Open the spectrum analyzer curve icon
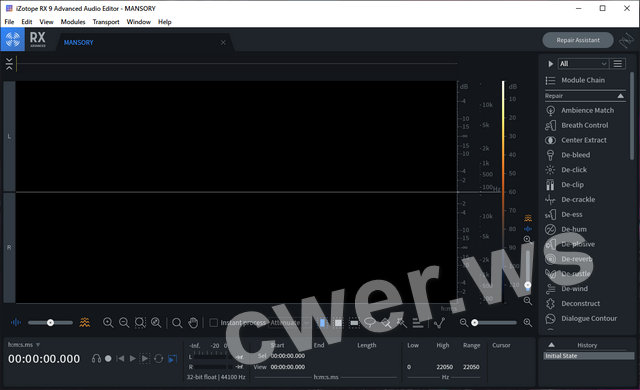 pos(439,323)
